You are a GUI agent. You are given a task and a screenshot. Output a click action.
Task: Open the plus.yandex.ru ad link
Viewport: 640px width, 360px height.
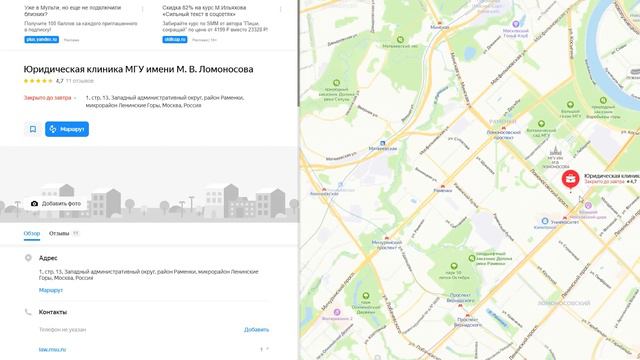42,40
